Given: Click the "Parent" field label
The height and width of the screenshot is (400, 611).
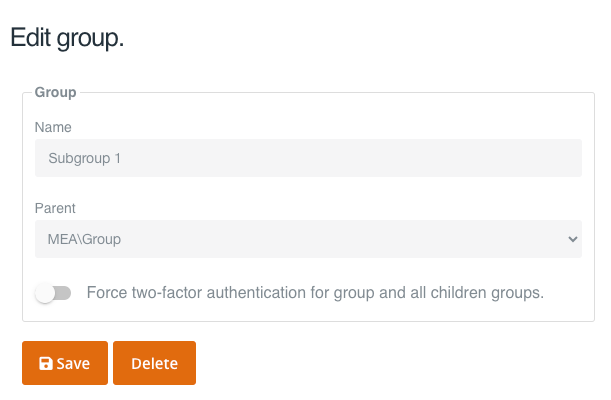Looking at the screenshot, I should (55, 208).
